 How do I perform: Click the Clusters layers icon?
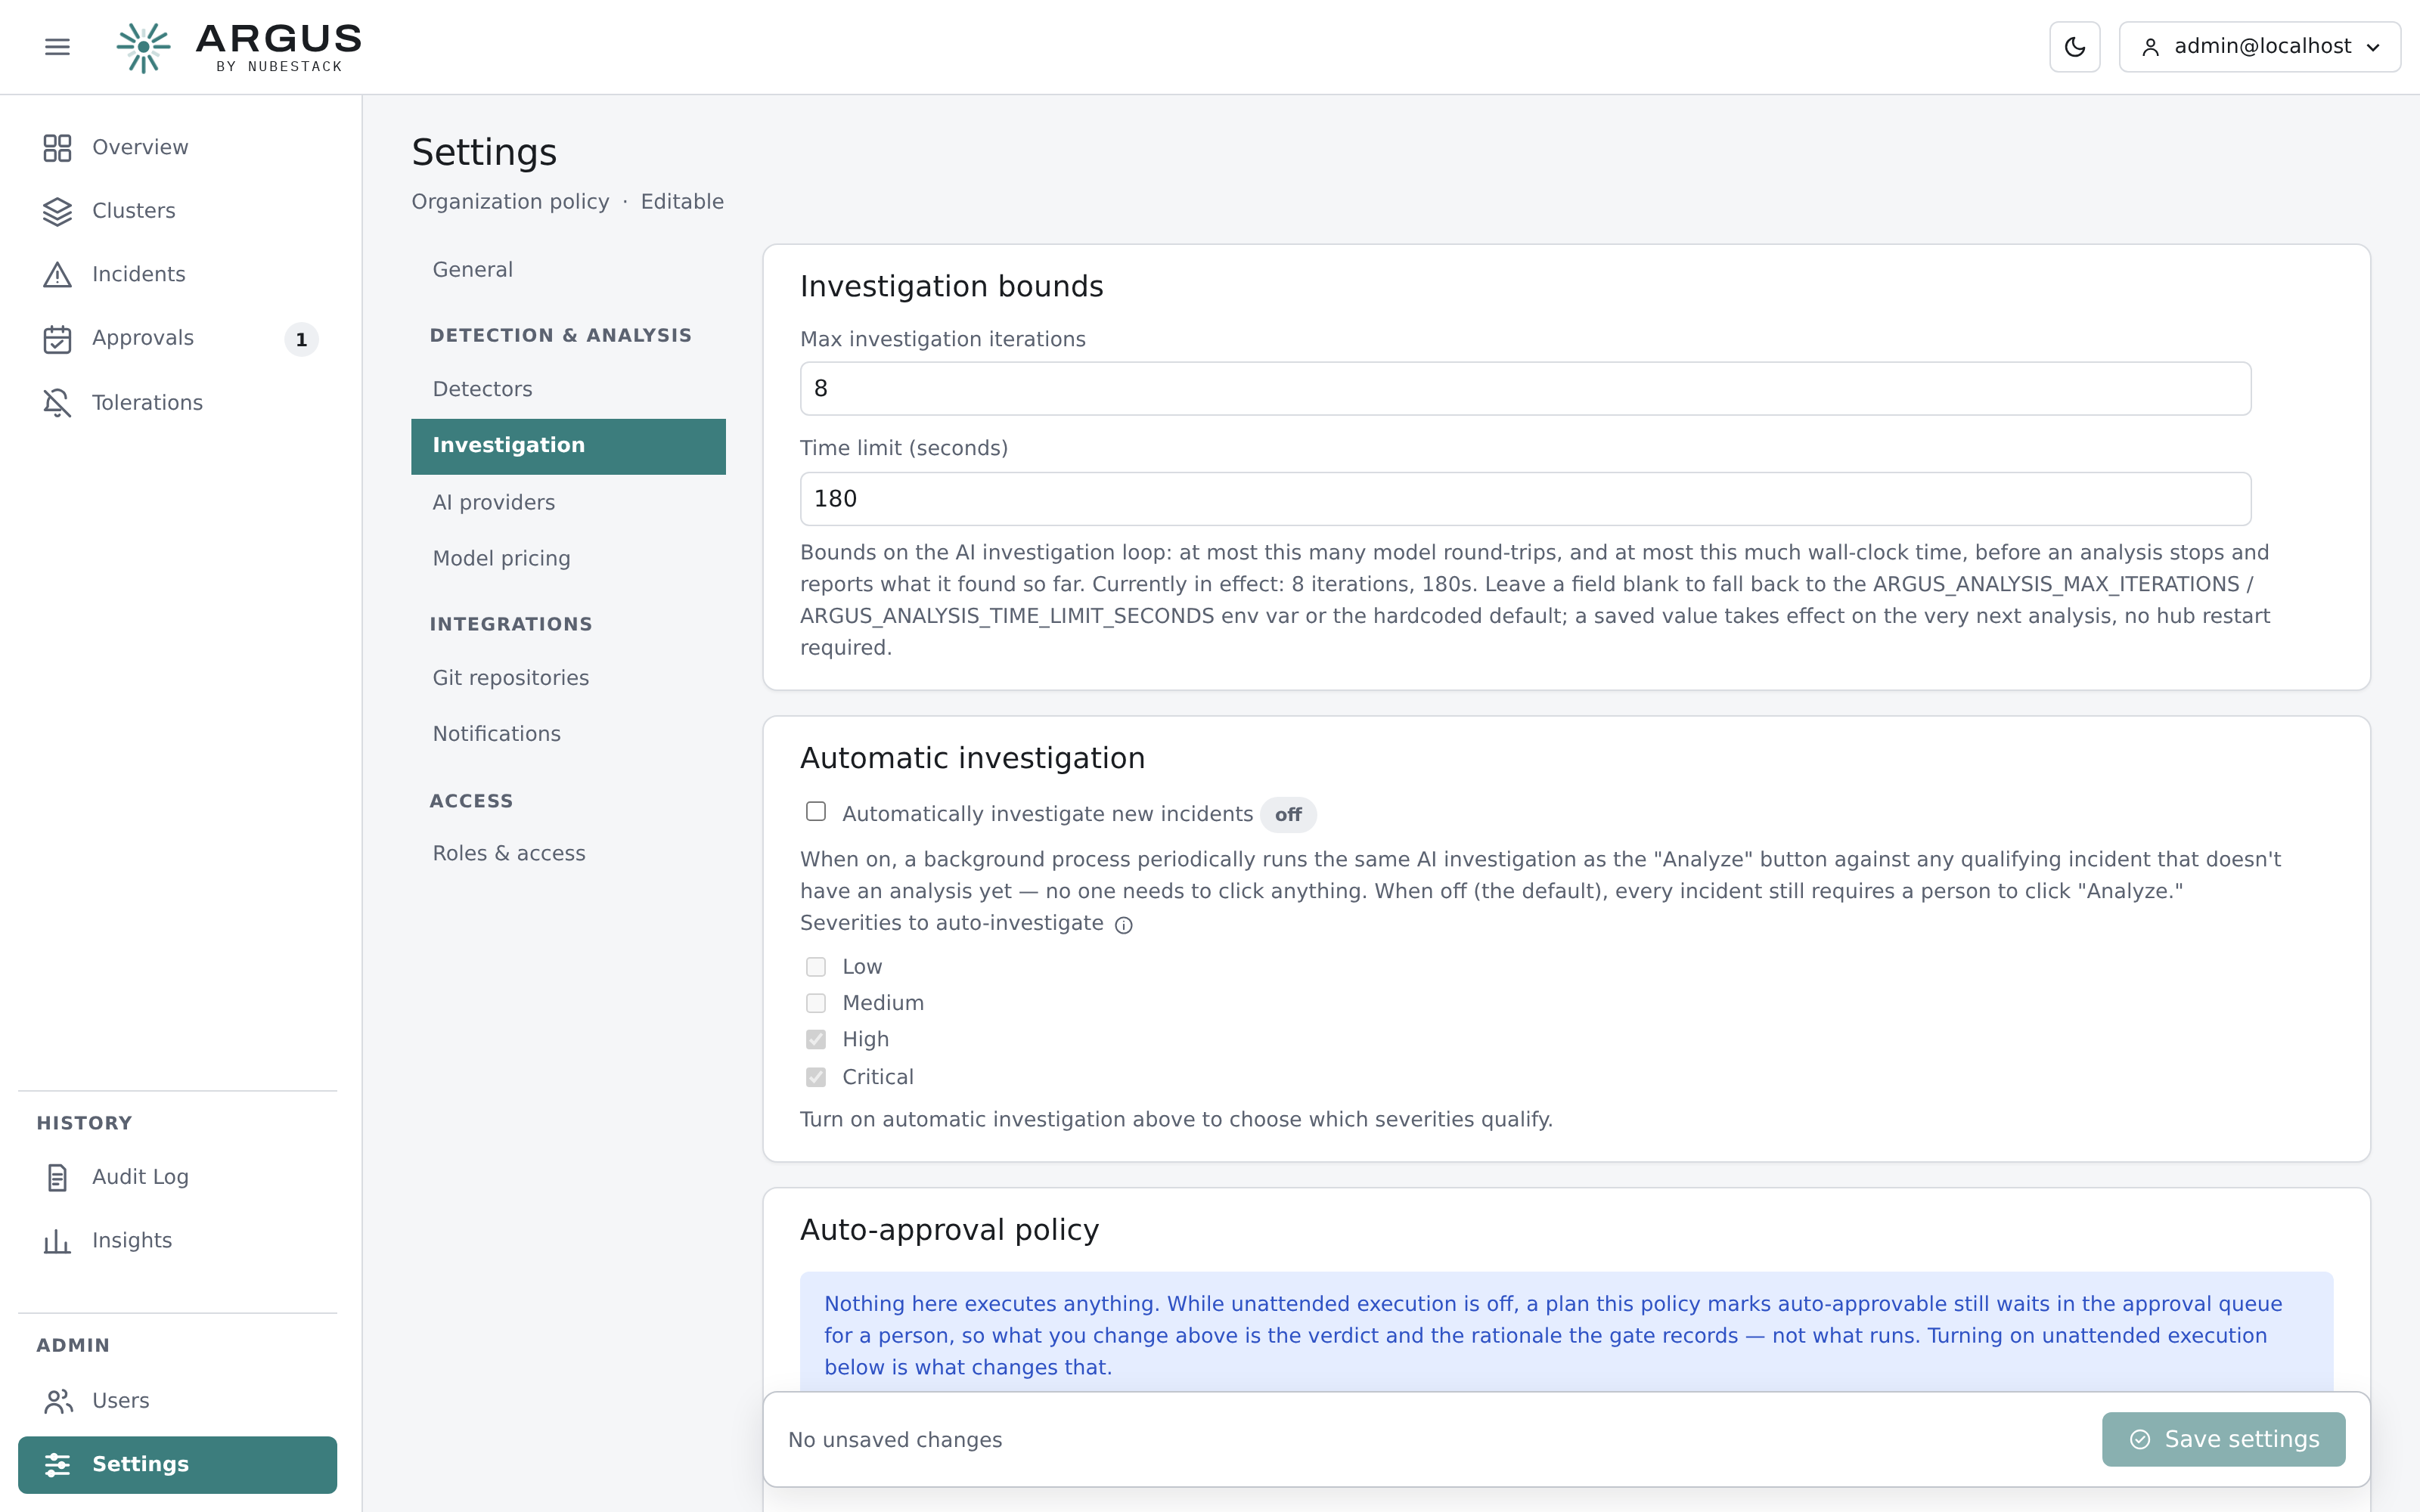coord(57,211)
